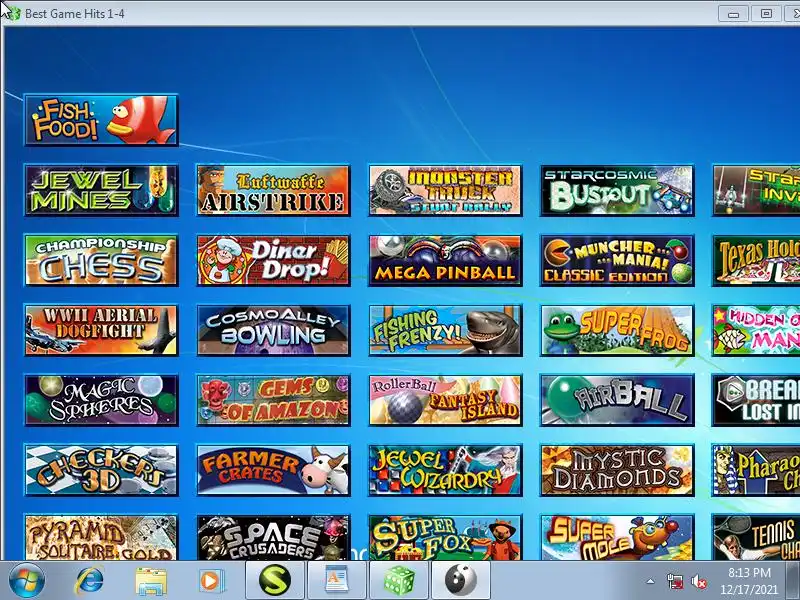Select the Diner Drop game

273,260
